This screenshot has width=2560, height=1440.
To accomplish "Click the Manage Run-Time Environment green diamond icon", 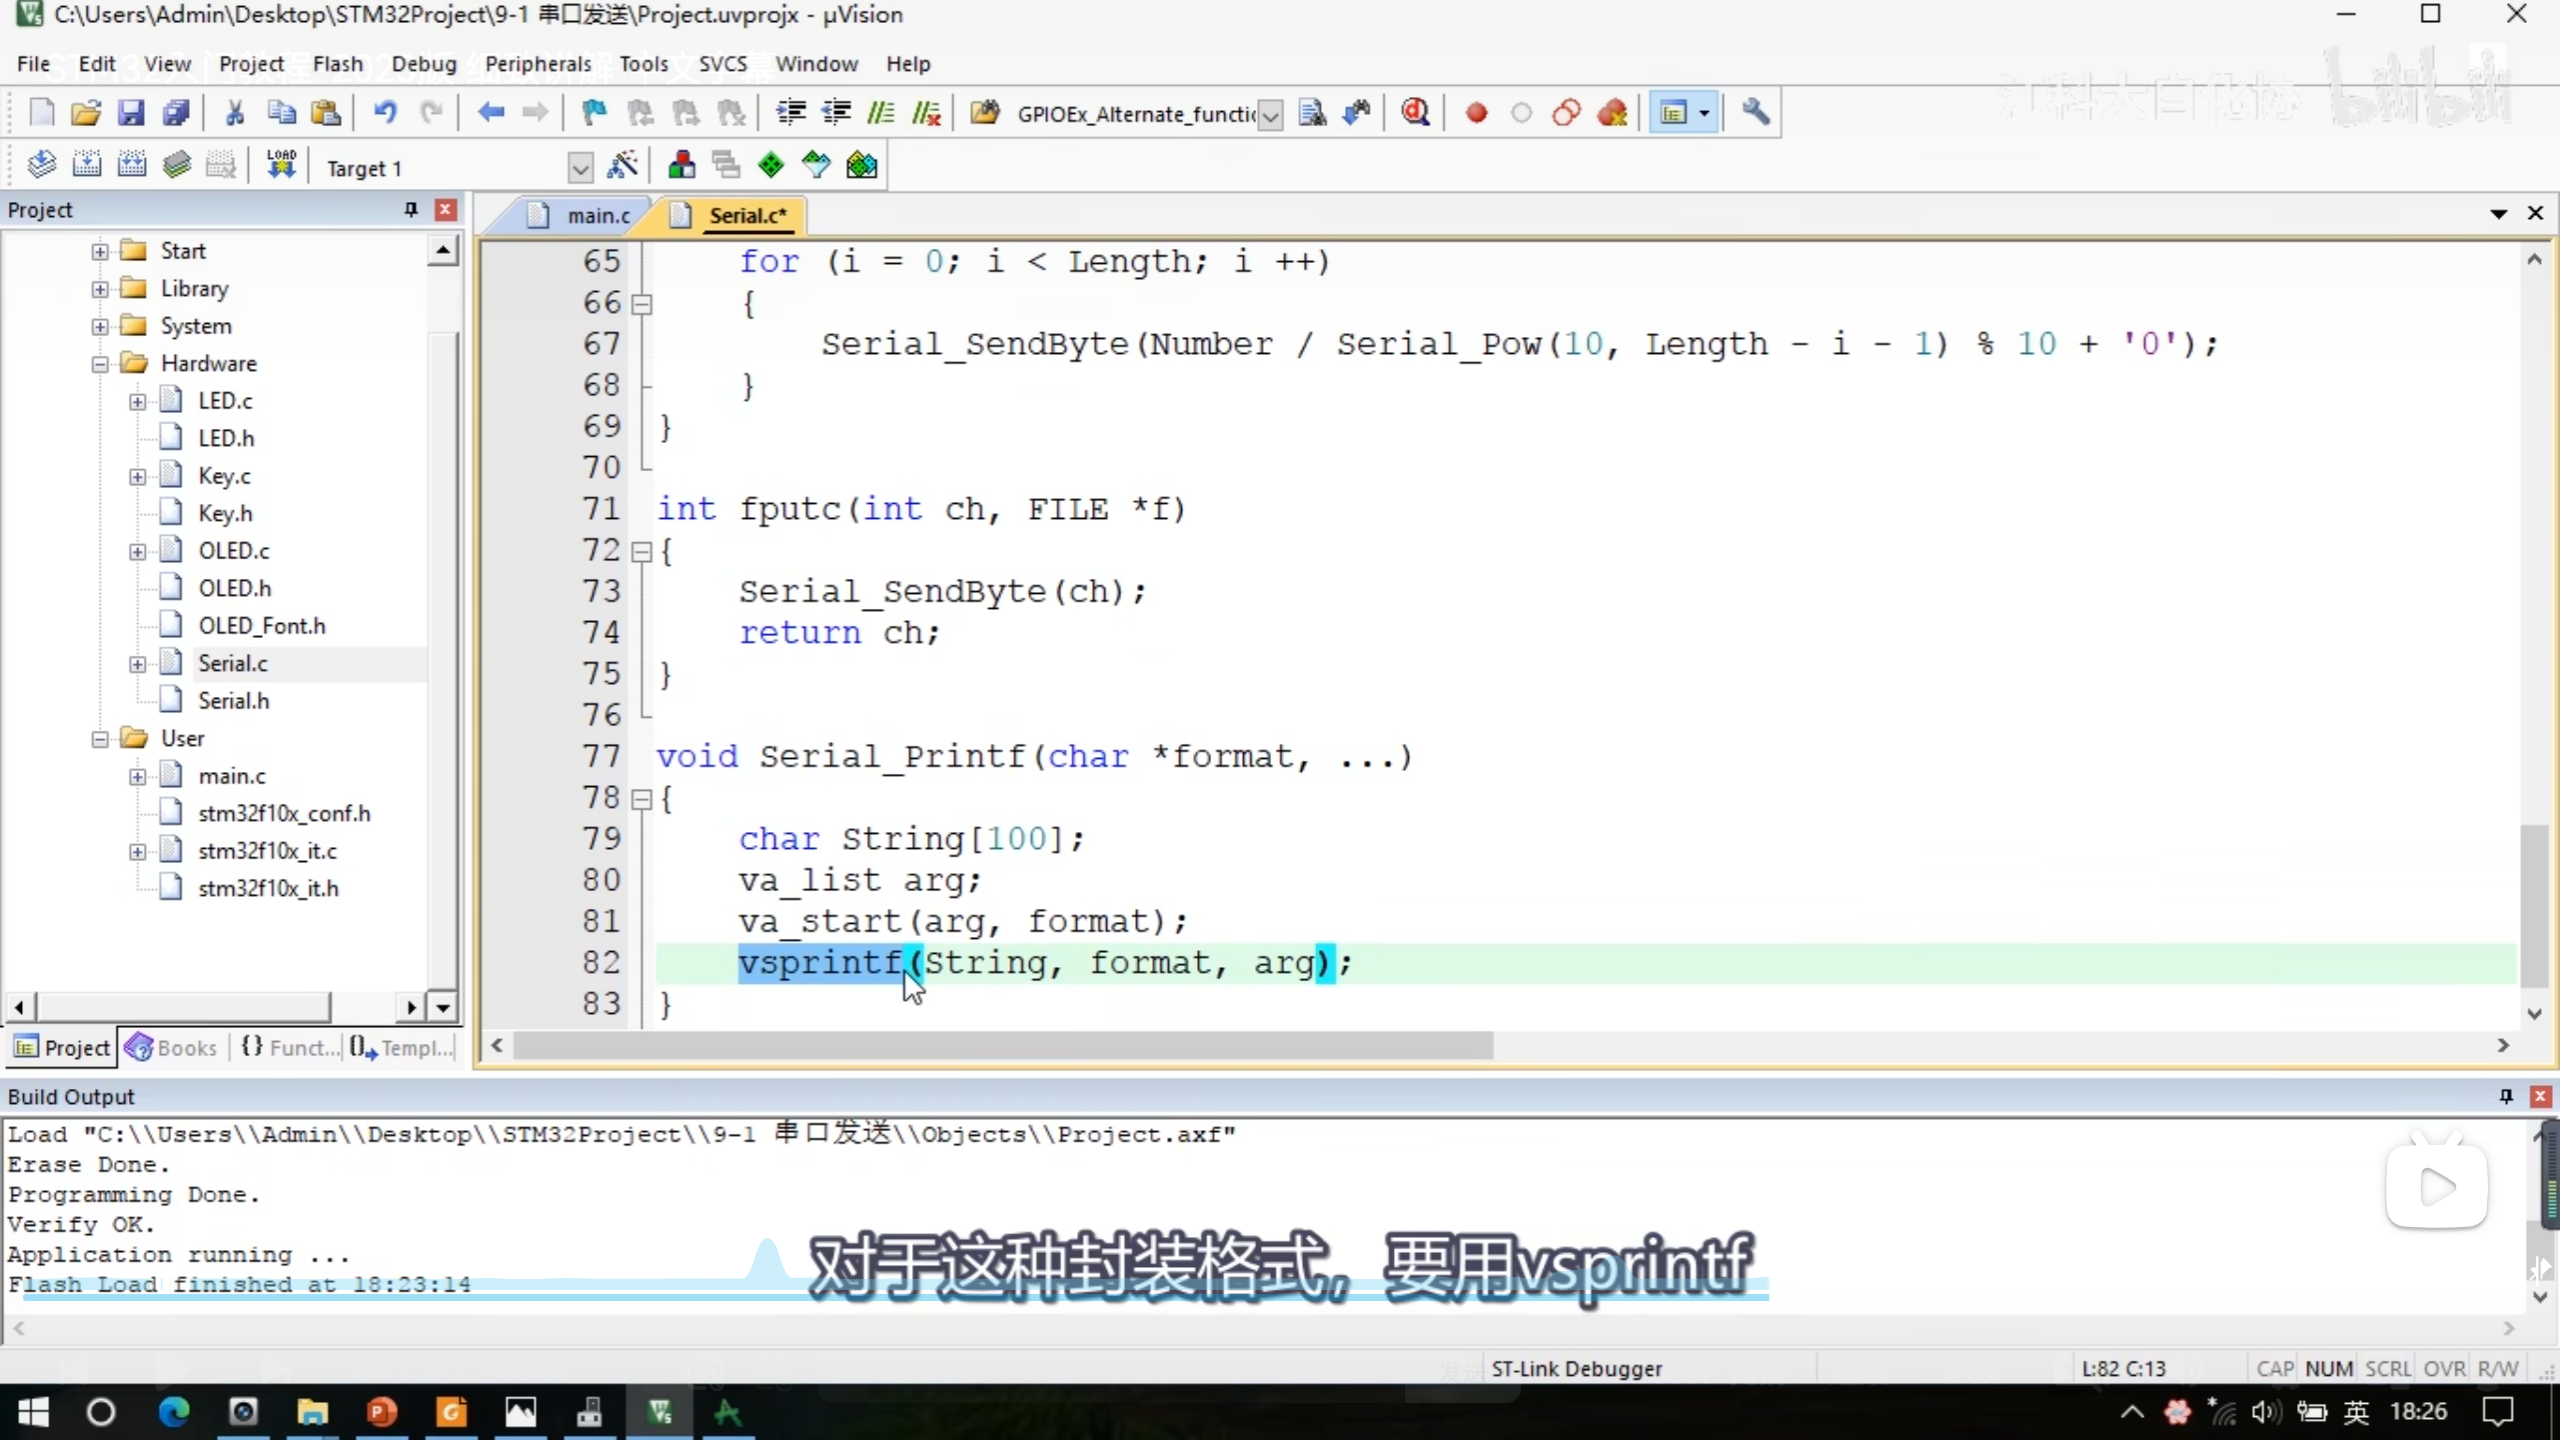I will (x=771, y=166).
